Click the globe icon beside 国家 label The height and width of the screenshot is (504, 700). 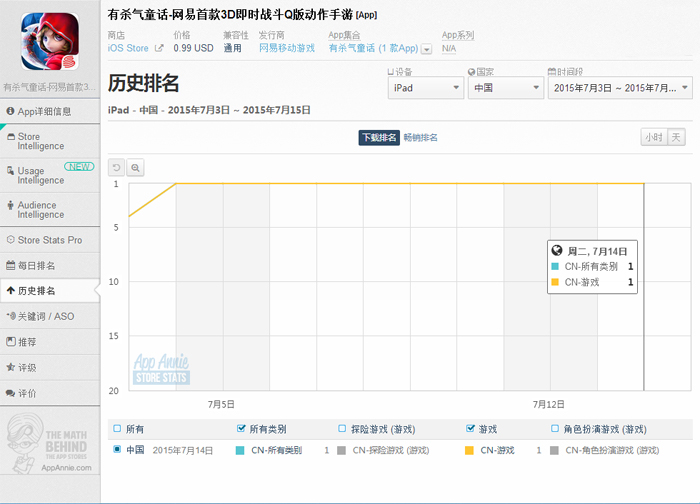pos(471,72)
